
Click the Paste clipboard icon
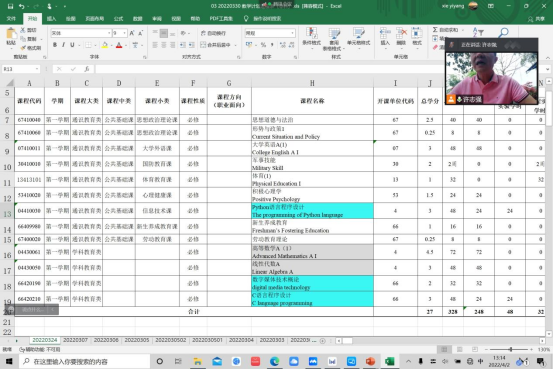[11, 34]
